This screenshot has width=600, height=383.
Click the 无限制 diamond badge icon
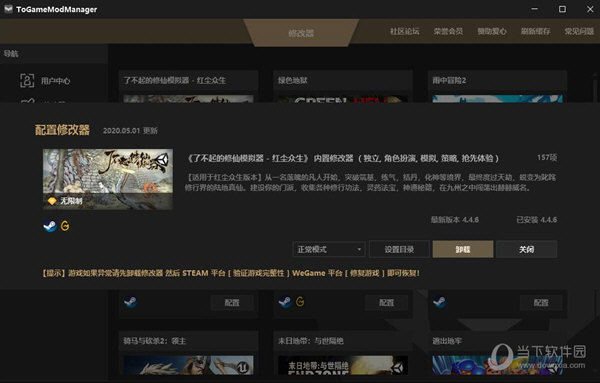[52, 201]
